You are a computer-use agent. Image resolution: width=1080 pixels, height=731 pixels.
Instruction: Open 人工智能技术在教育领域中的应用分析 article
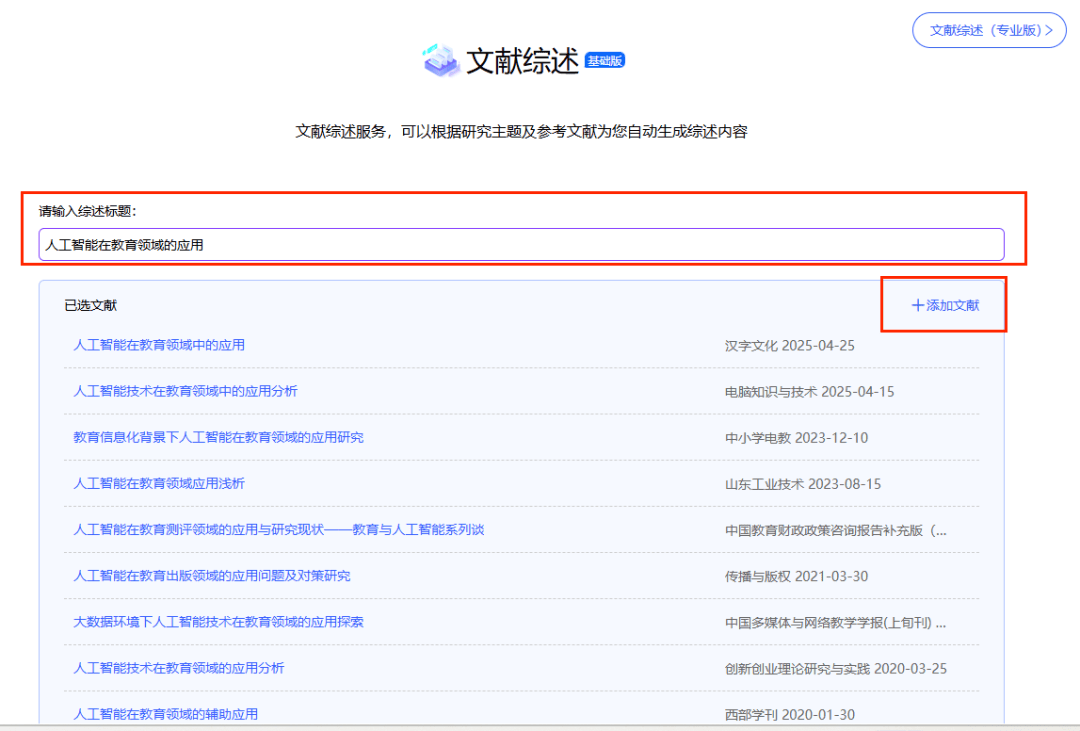tap(185, 391)
